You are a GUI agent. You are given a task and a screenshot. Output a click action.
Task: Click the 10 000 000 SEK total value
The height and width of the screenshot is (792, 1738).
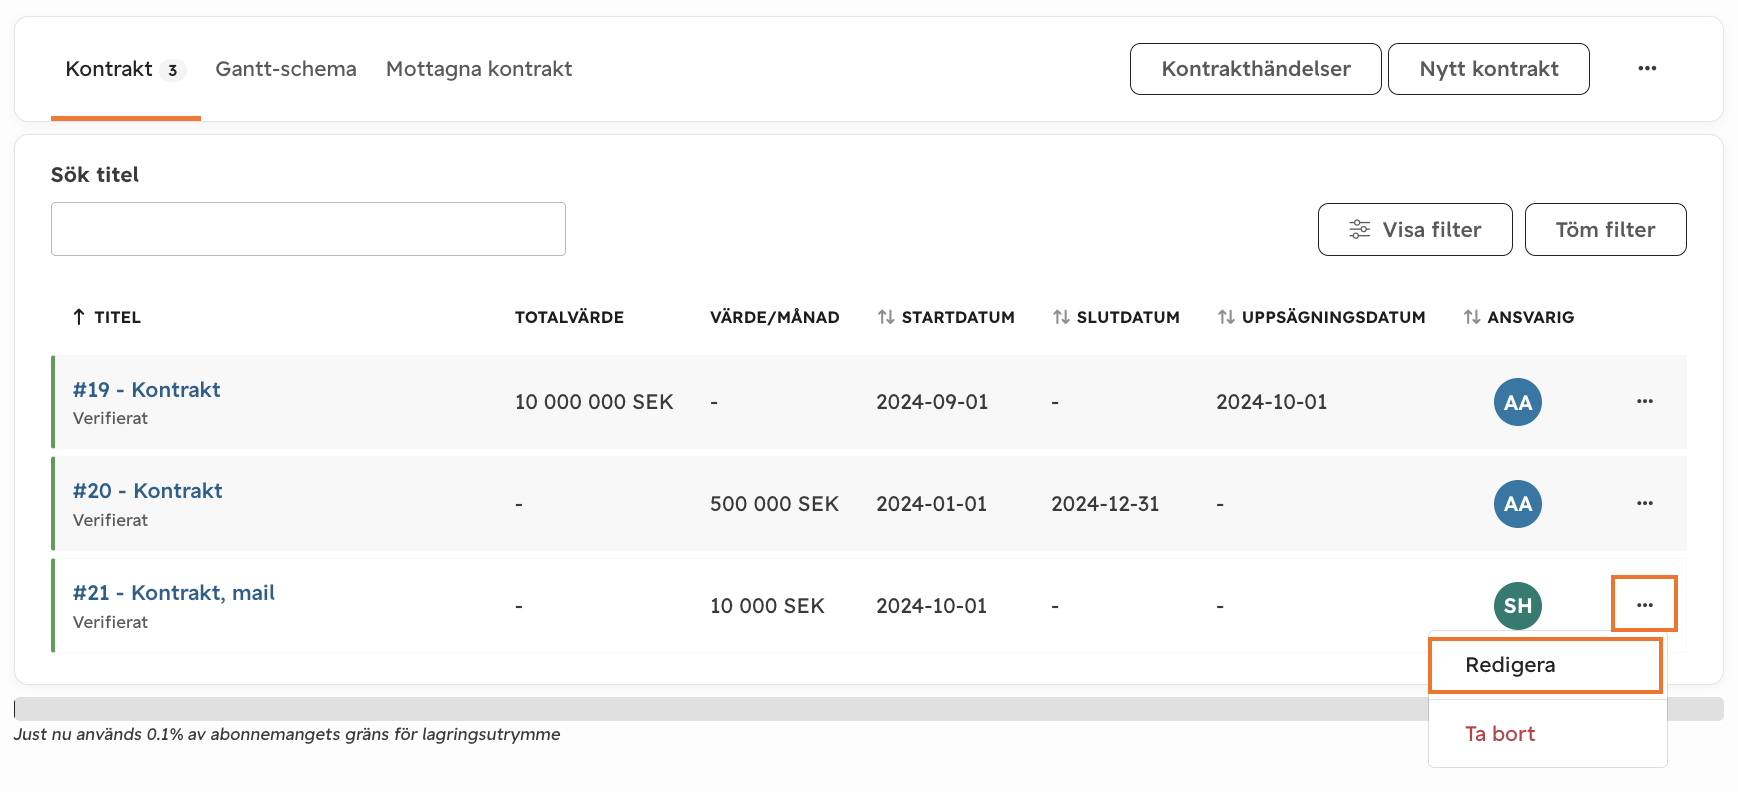[594, 402]
